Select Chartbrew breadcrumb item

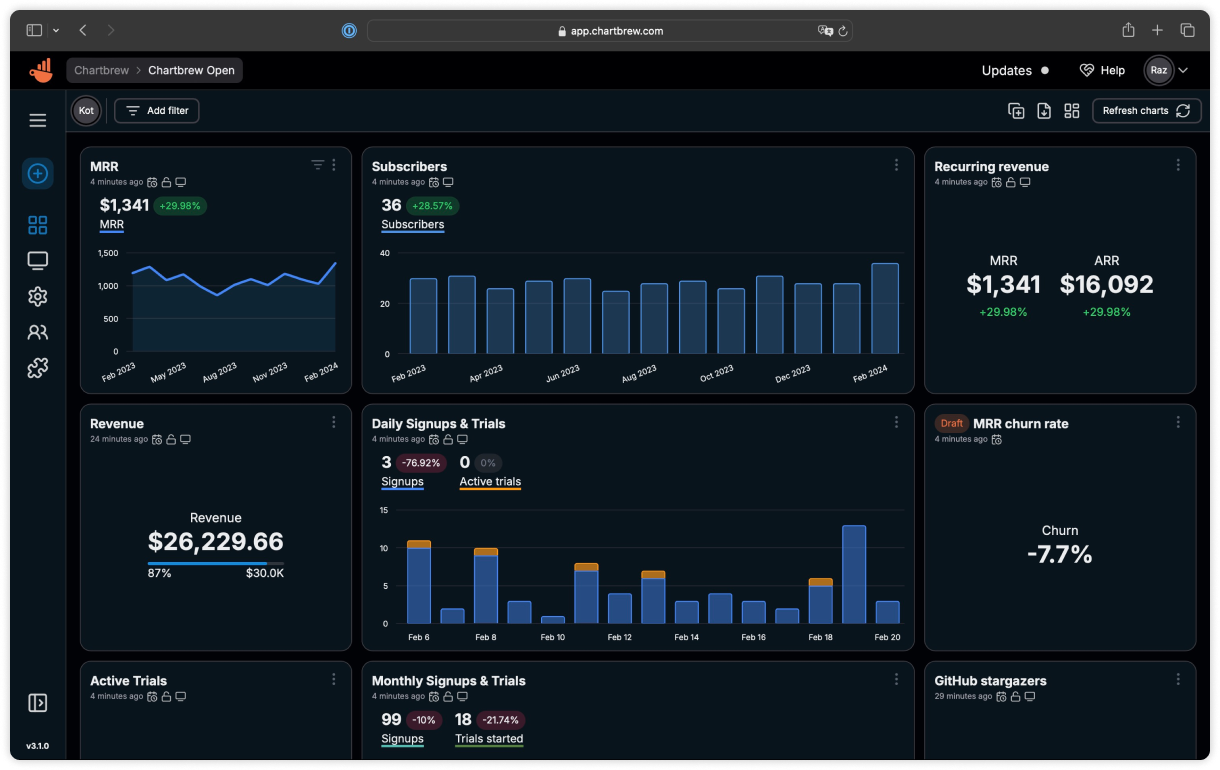point(101,71)
